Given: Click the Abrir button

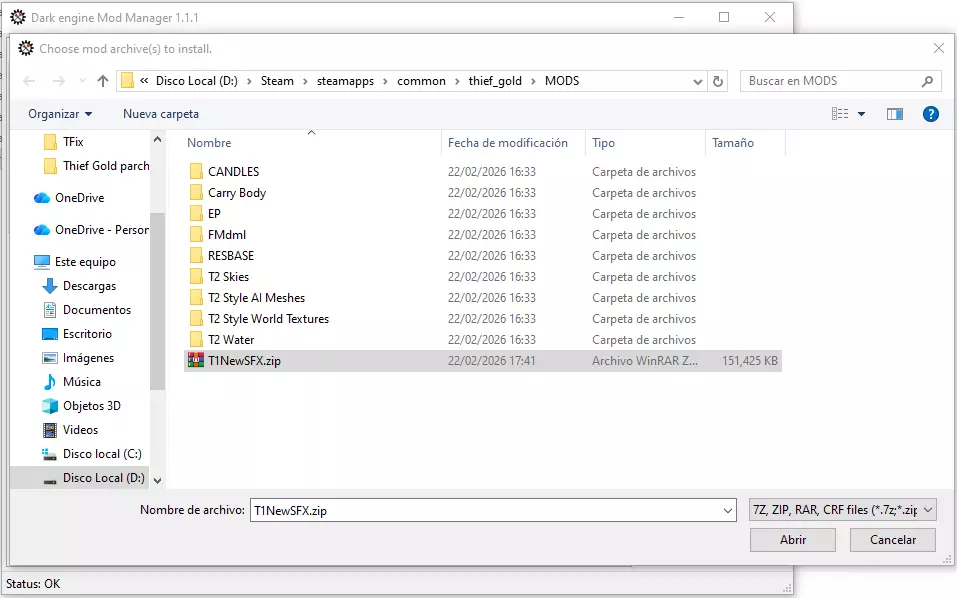Looking at the screenshot, I should [793, 540].
